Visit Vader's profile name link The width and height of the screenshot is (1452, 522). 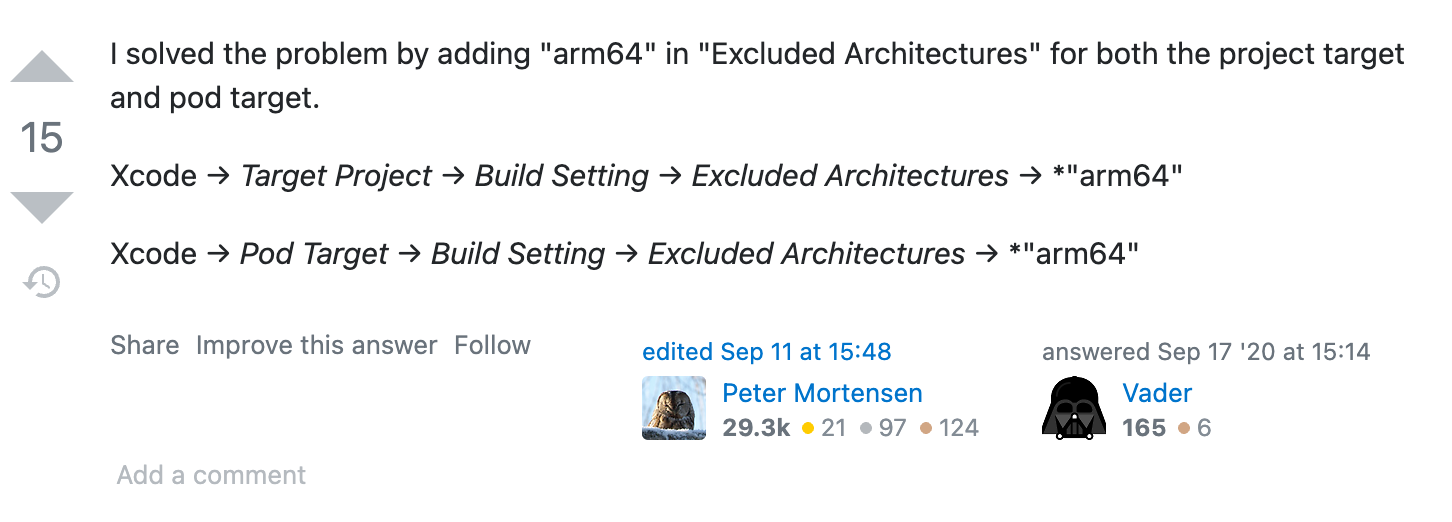click(1157, 393)
